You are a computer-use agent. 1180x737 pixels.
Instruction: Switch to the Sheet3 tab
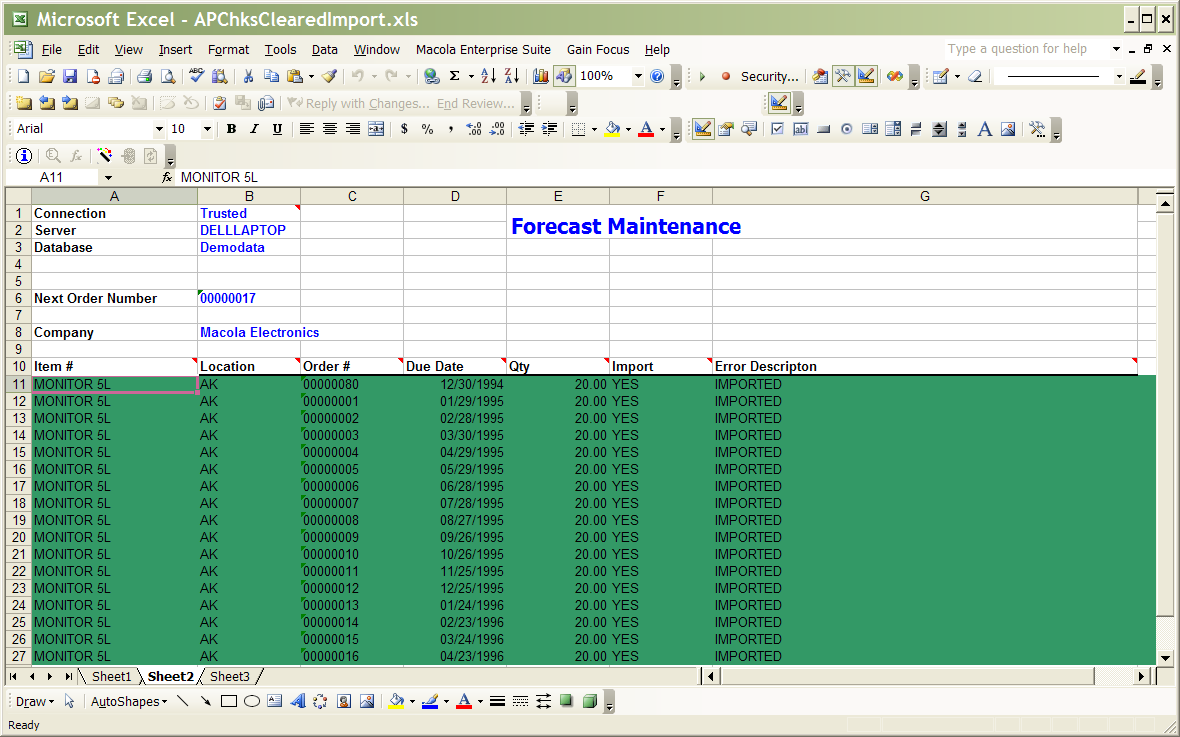230,676
